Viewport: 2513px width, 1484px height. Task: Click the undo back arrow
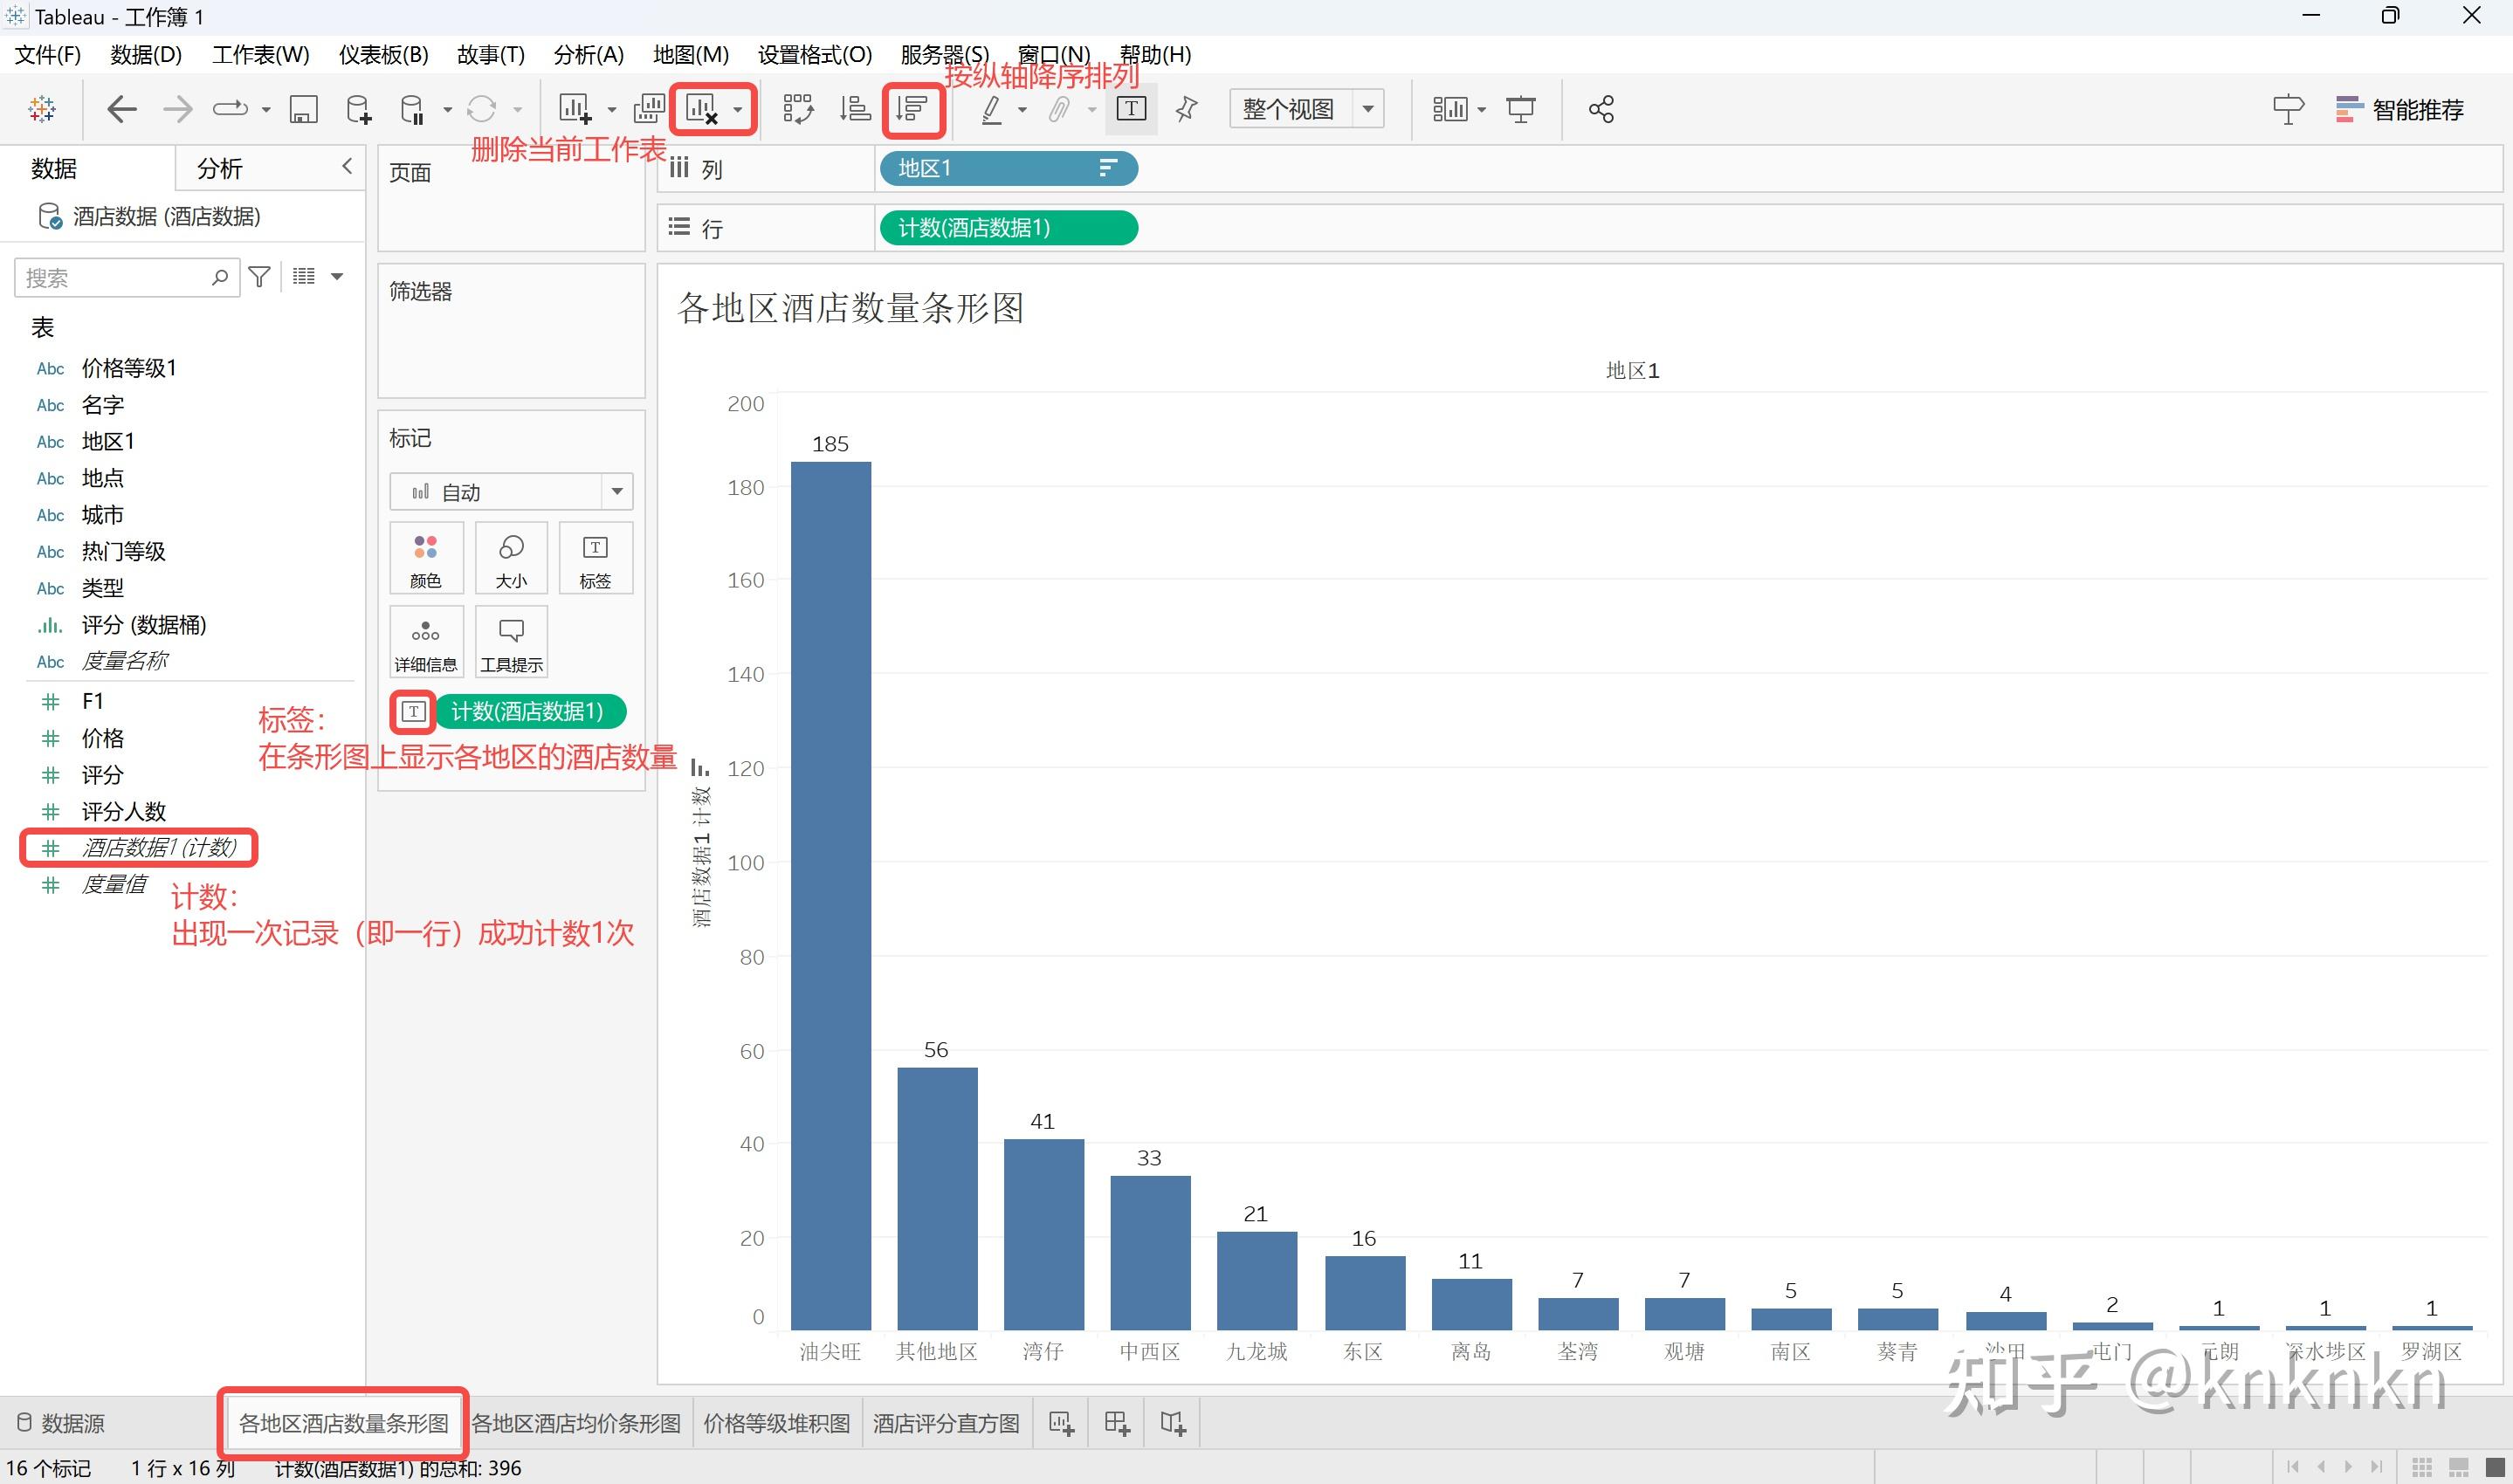pos(121,109)
